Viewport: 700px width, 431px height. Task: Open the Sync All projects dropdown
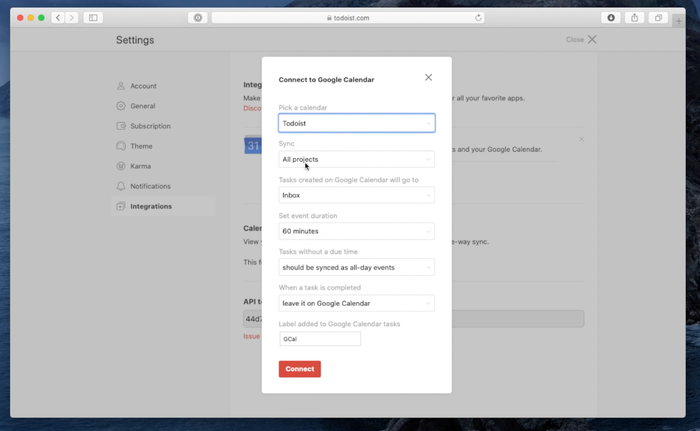tap(357, 159)
